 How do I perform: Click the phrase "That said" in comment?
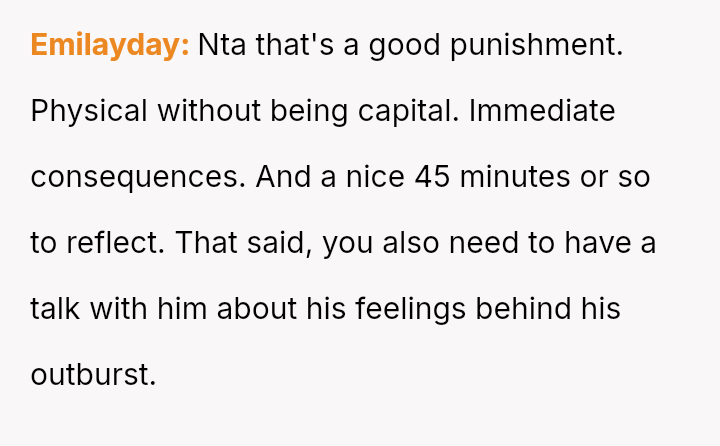[x=236, y=243]
